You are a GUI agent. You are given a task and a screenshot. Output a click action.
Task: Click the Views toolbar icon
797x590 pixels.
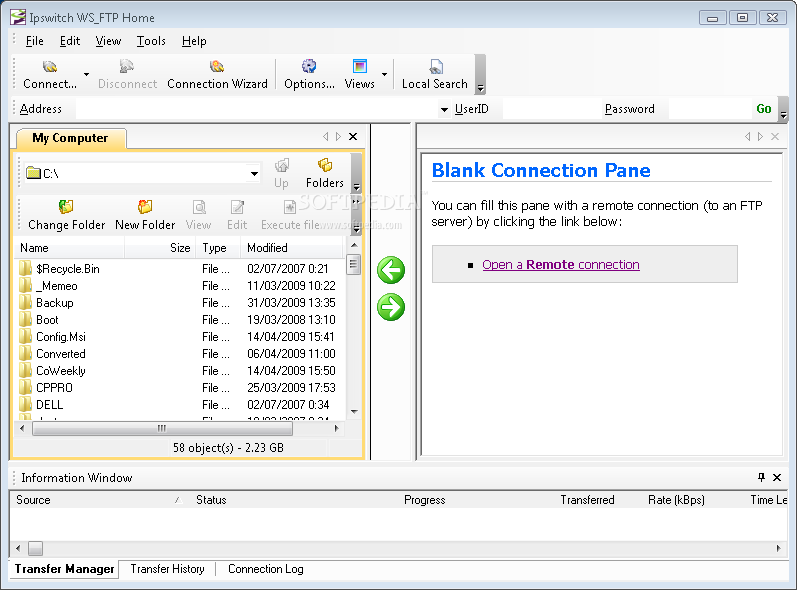tap(360, 67)
